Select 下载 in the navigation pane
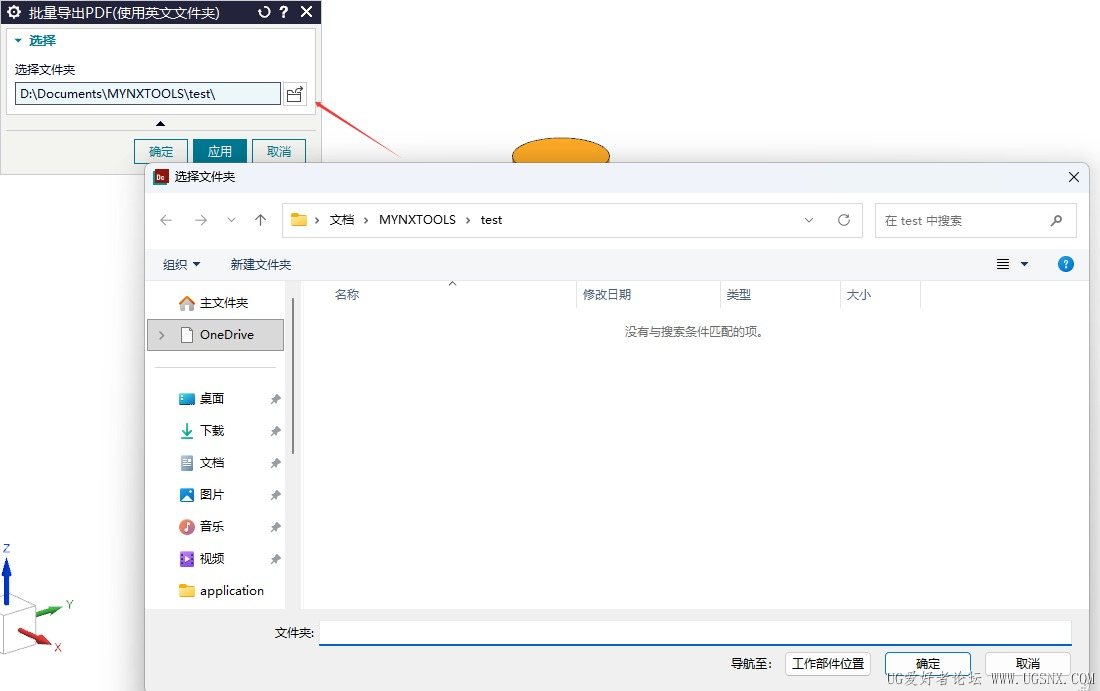This screenshot has width=1100, height=691. (x=212, y=431)
